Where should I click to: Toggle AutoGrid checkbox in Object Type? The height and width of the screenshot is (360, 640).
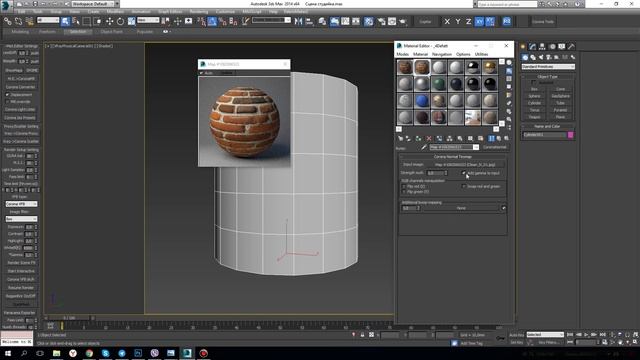534,82
